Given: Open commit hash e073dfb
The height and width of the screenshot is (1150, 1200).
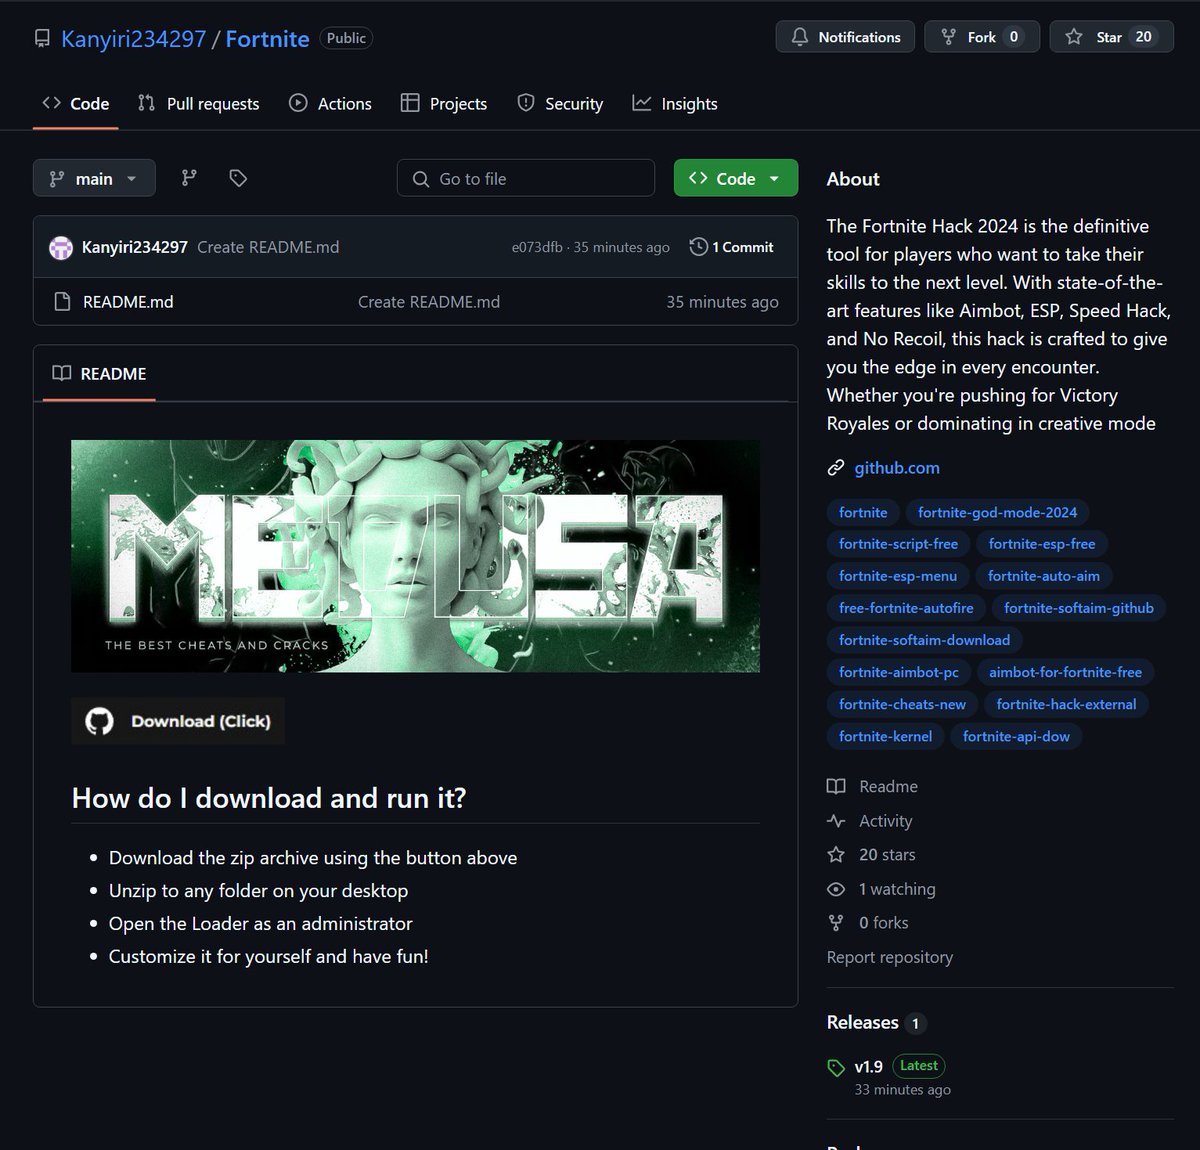Looking at the screenshot, I should pyautogui.click(x=537, y=247).
